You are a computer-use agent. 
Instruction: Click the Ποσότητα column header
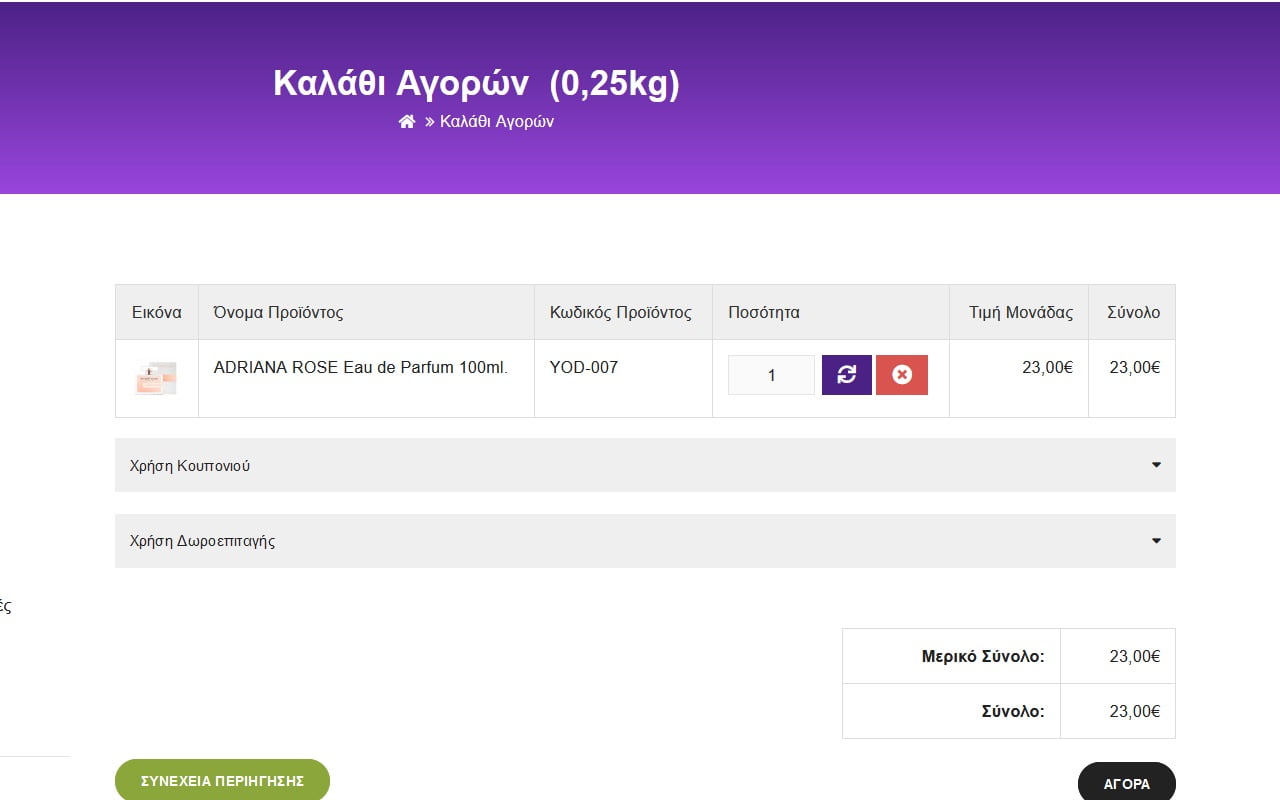pos(764,312)
